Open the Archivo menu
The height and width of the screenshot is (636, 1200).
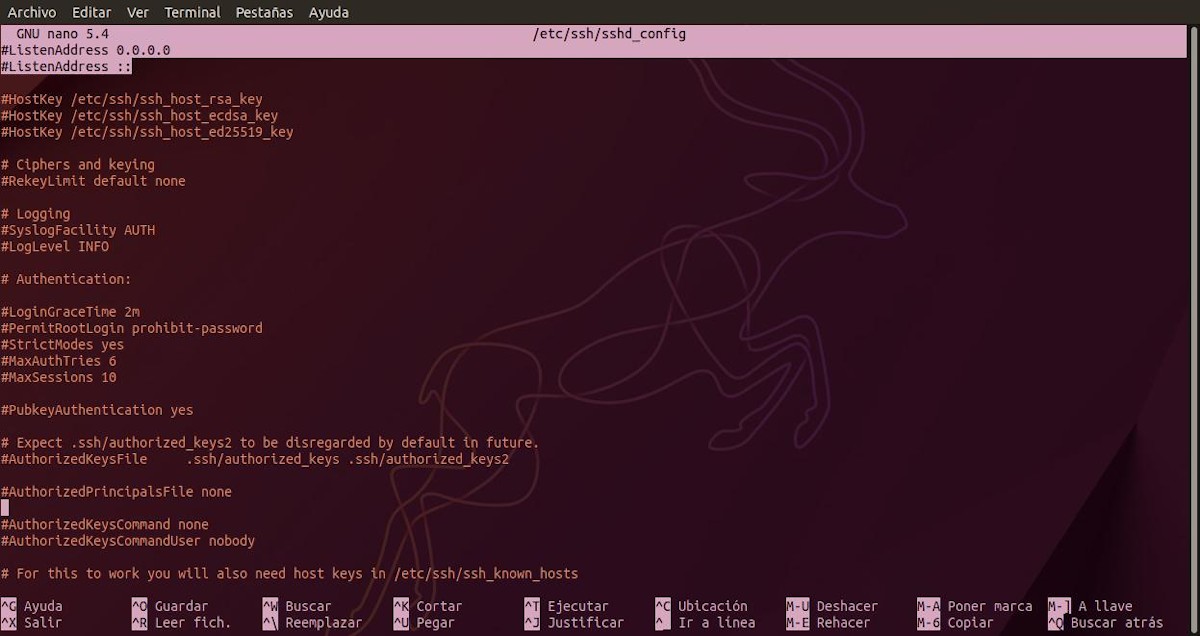coord(31,12)
